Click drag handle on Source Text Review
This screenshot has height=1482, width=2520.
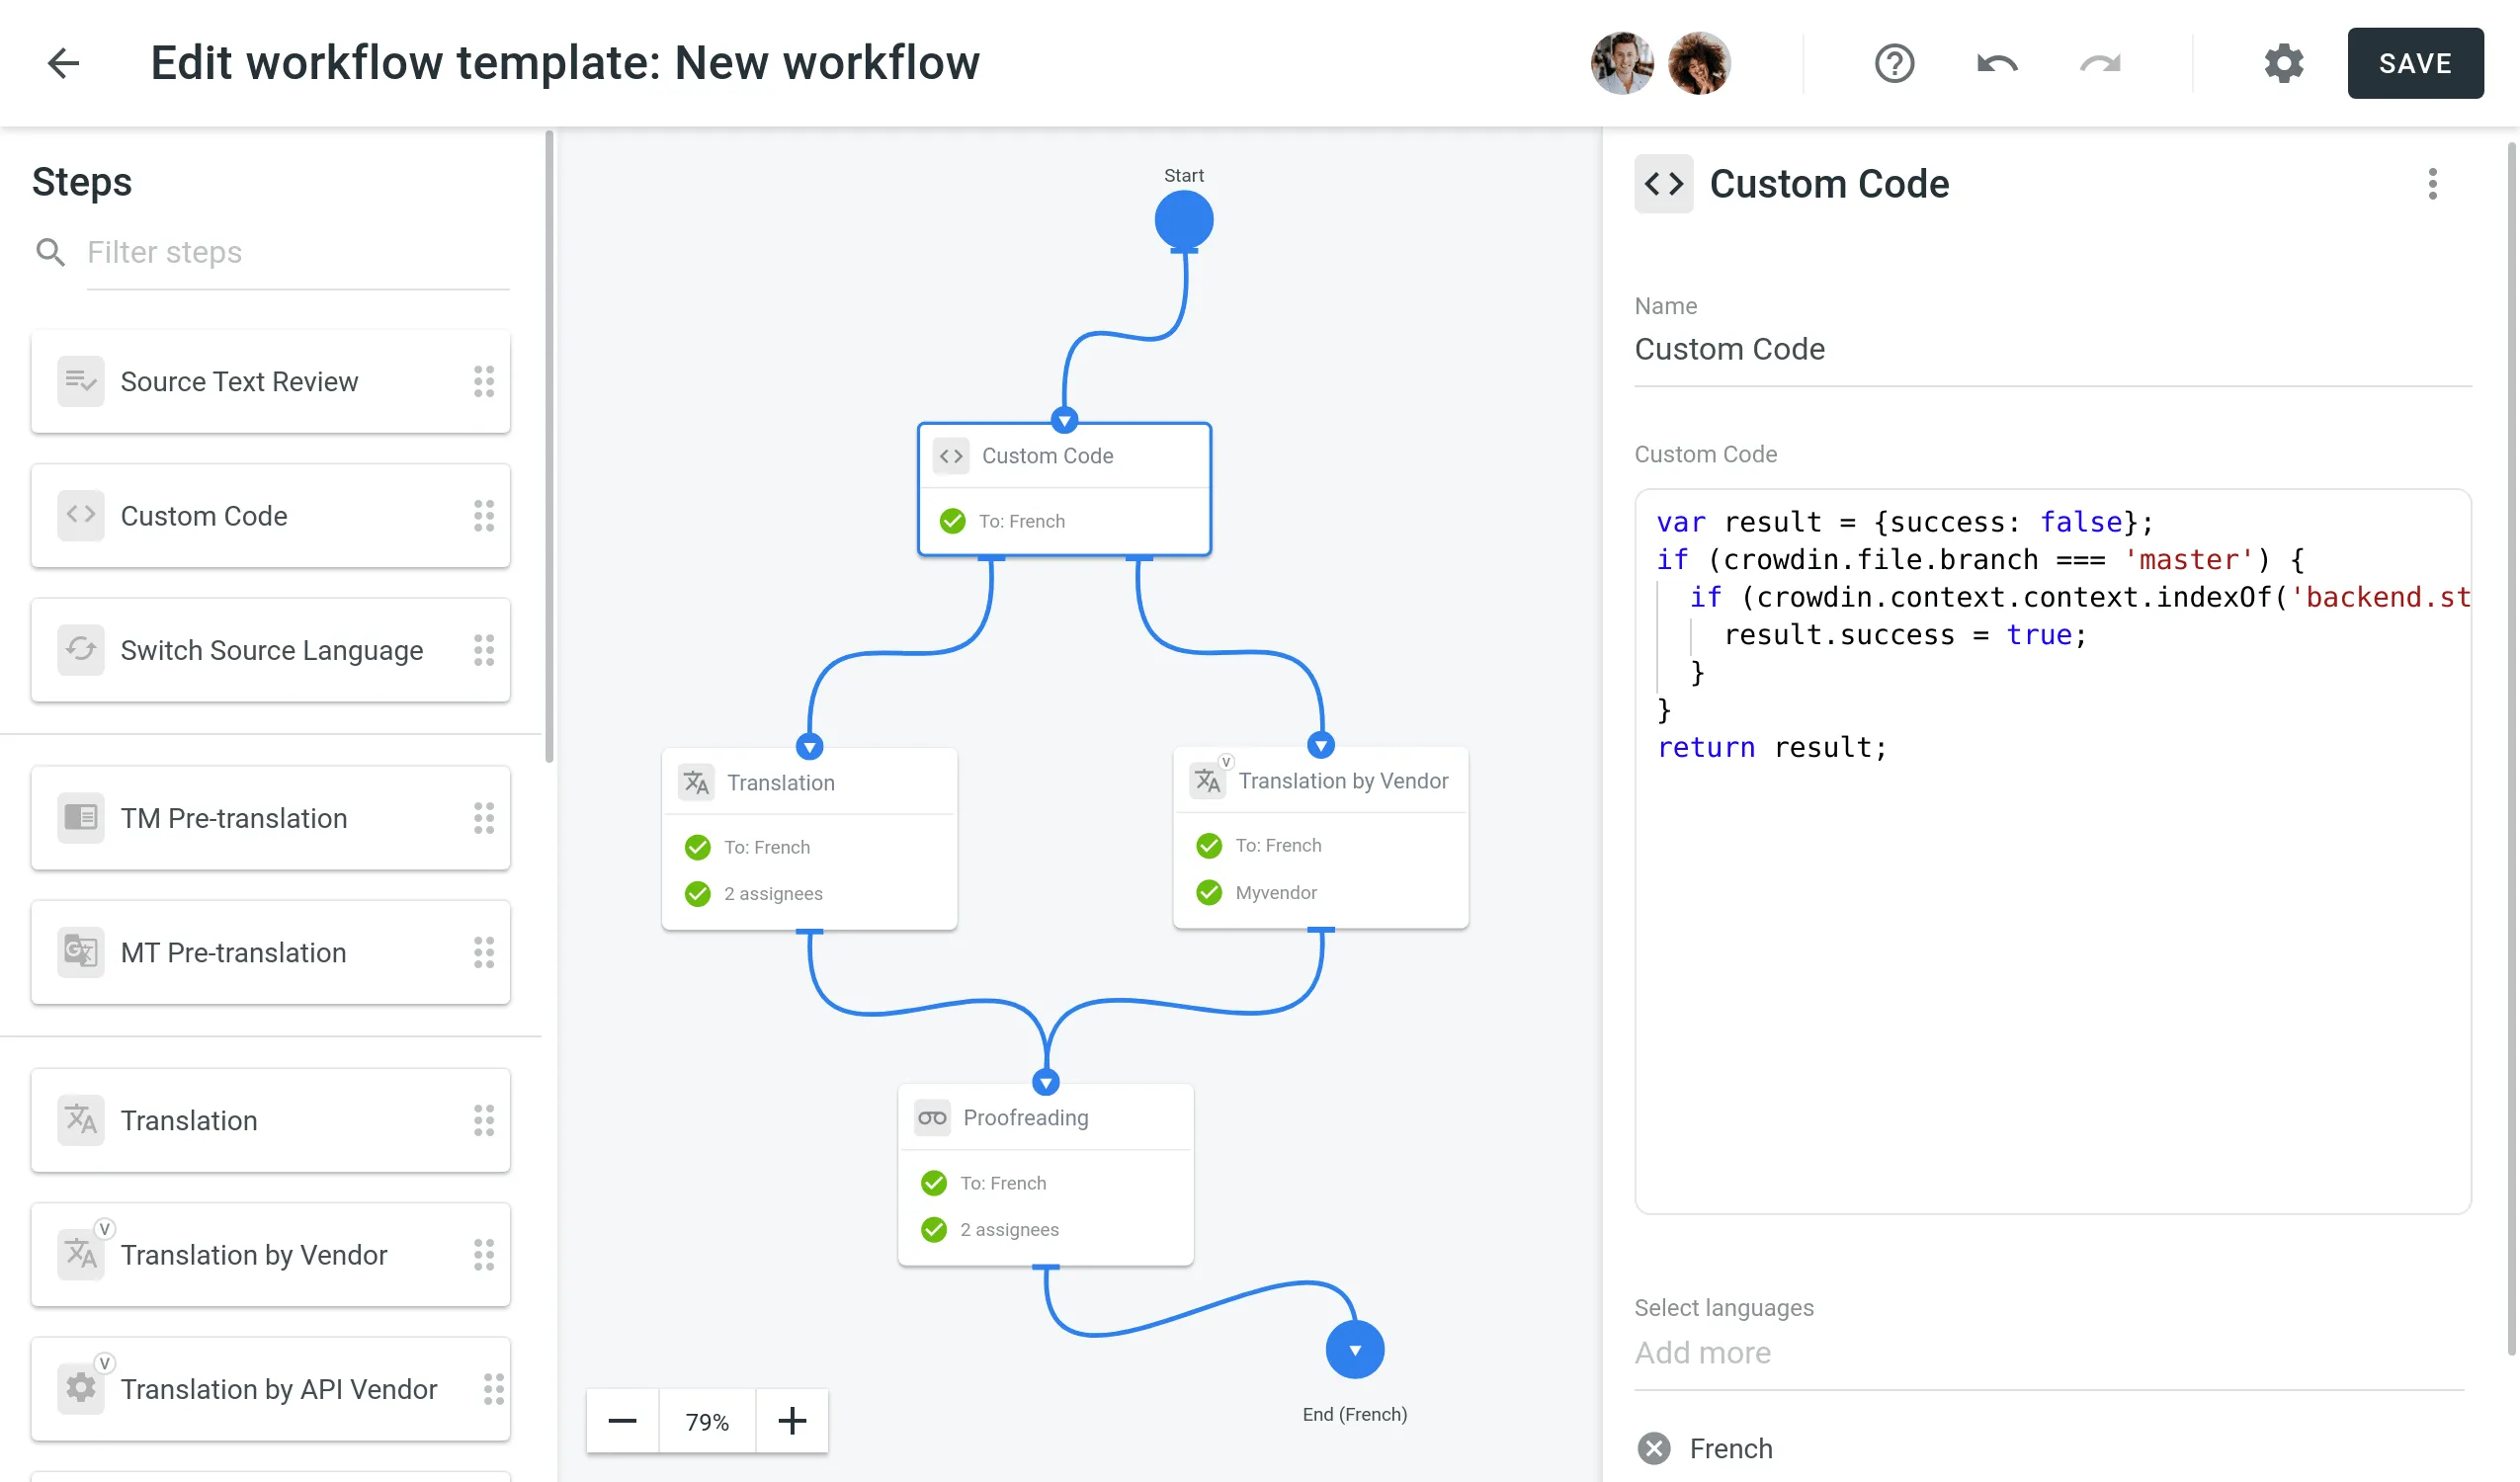484,381
